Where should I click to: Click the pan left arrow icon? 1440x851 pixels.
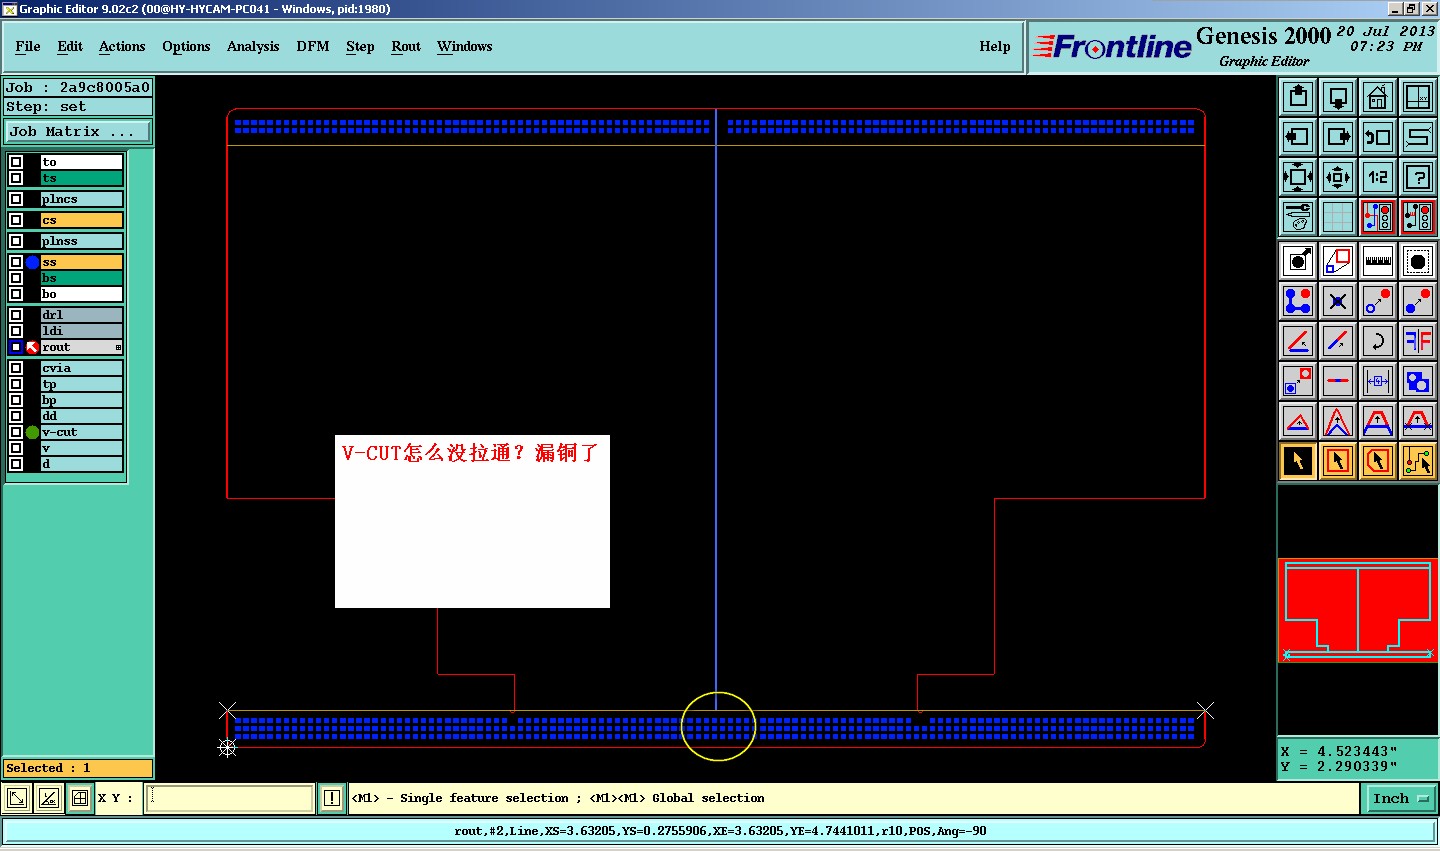point(1297,137)
